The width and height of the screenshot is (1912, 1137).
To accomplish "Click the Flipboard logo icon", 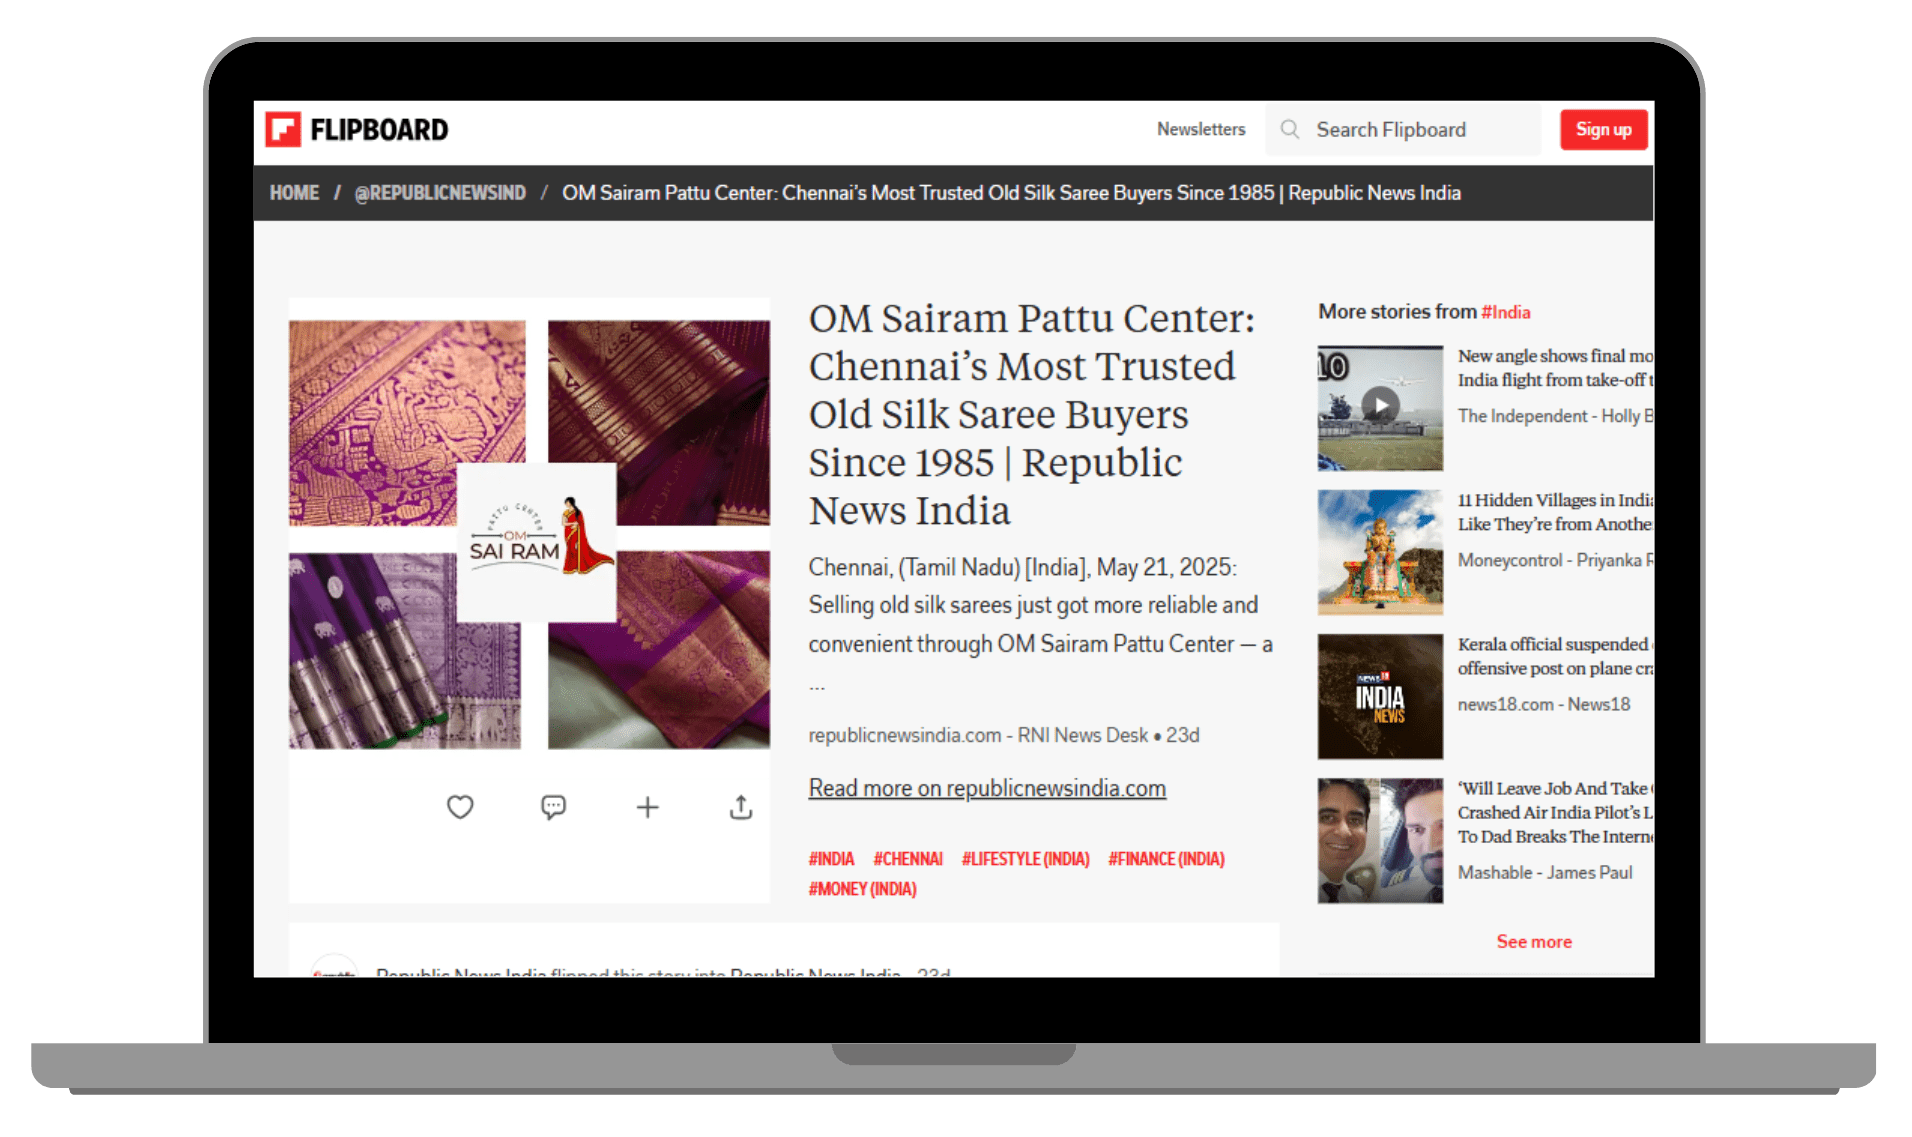I will tap(283, 129).
